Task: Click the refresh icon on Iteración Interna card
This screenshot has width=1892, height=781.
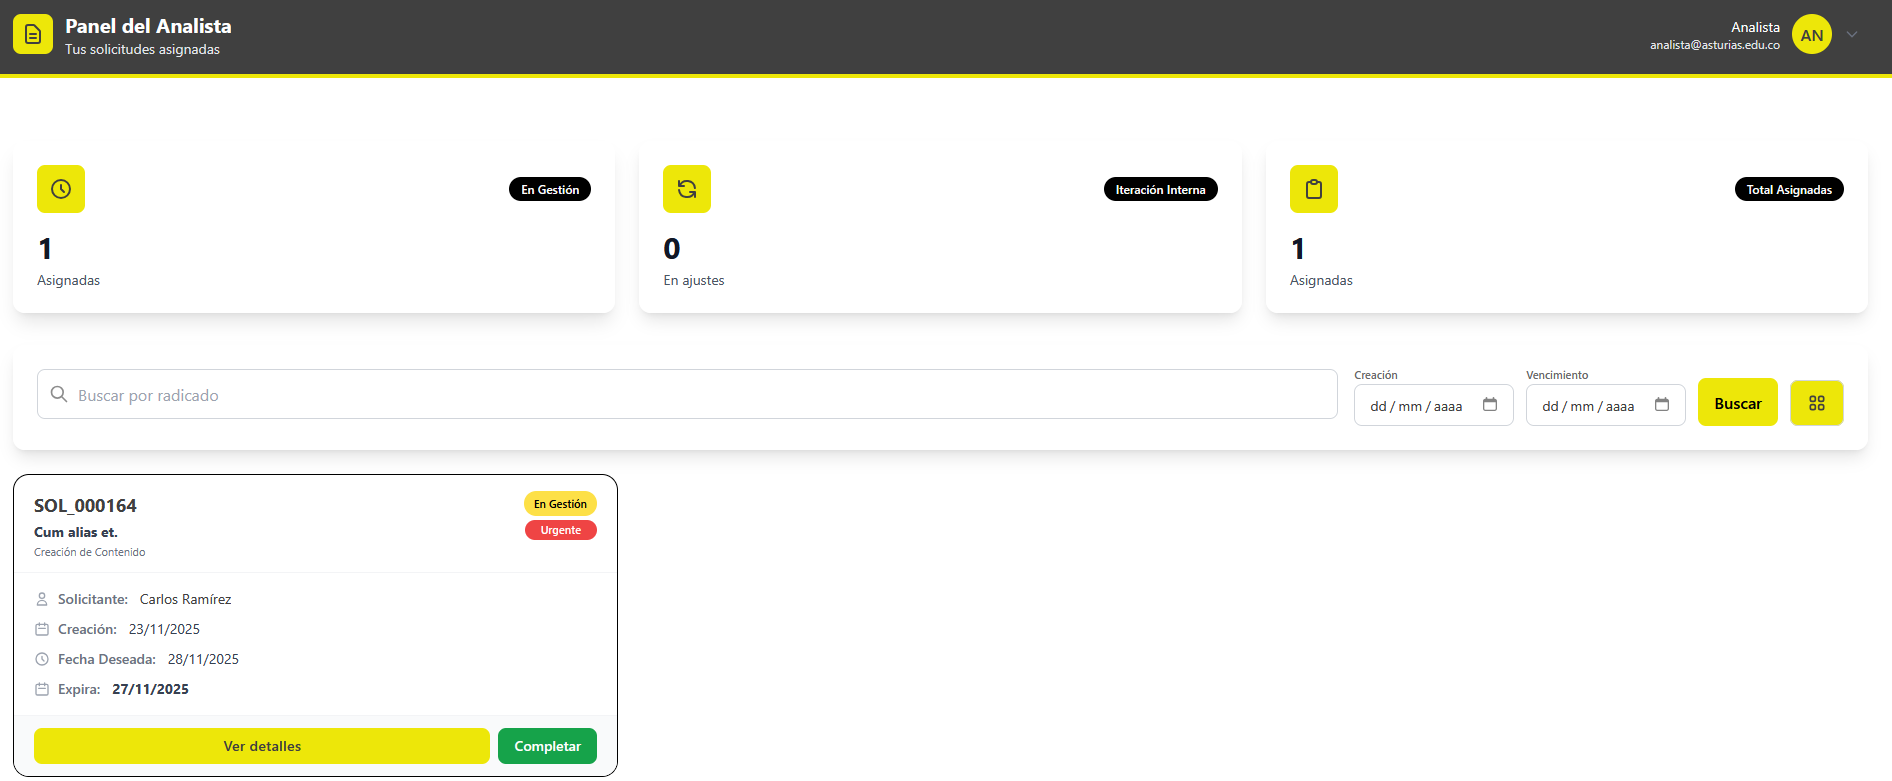Action: coord(687,189)
